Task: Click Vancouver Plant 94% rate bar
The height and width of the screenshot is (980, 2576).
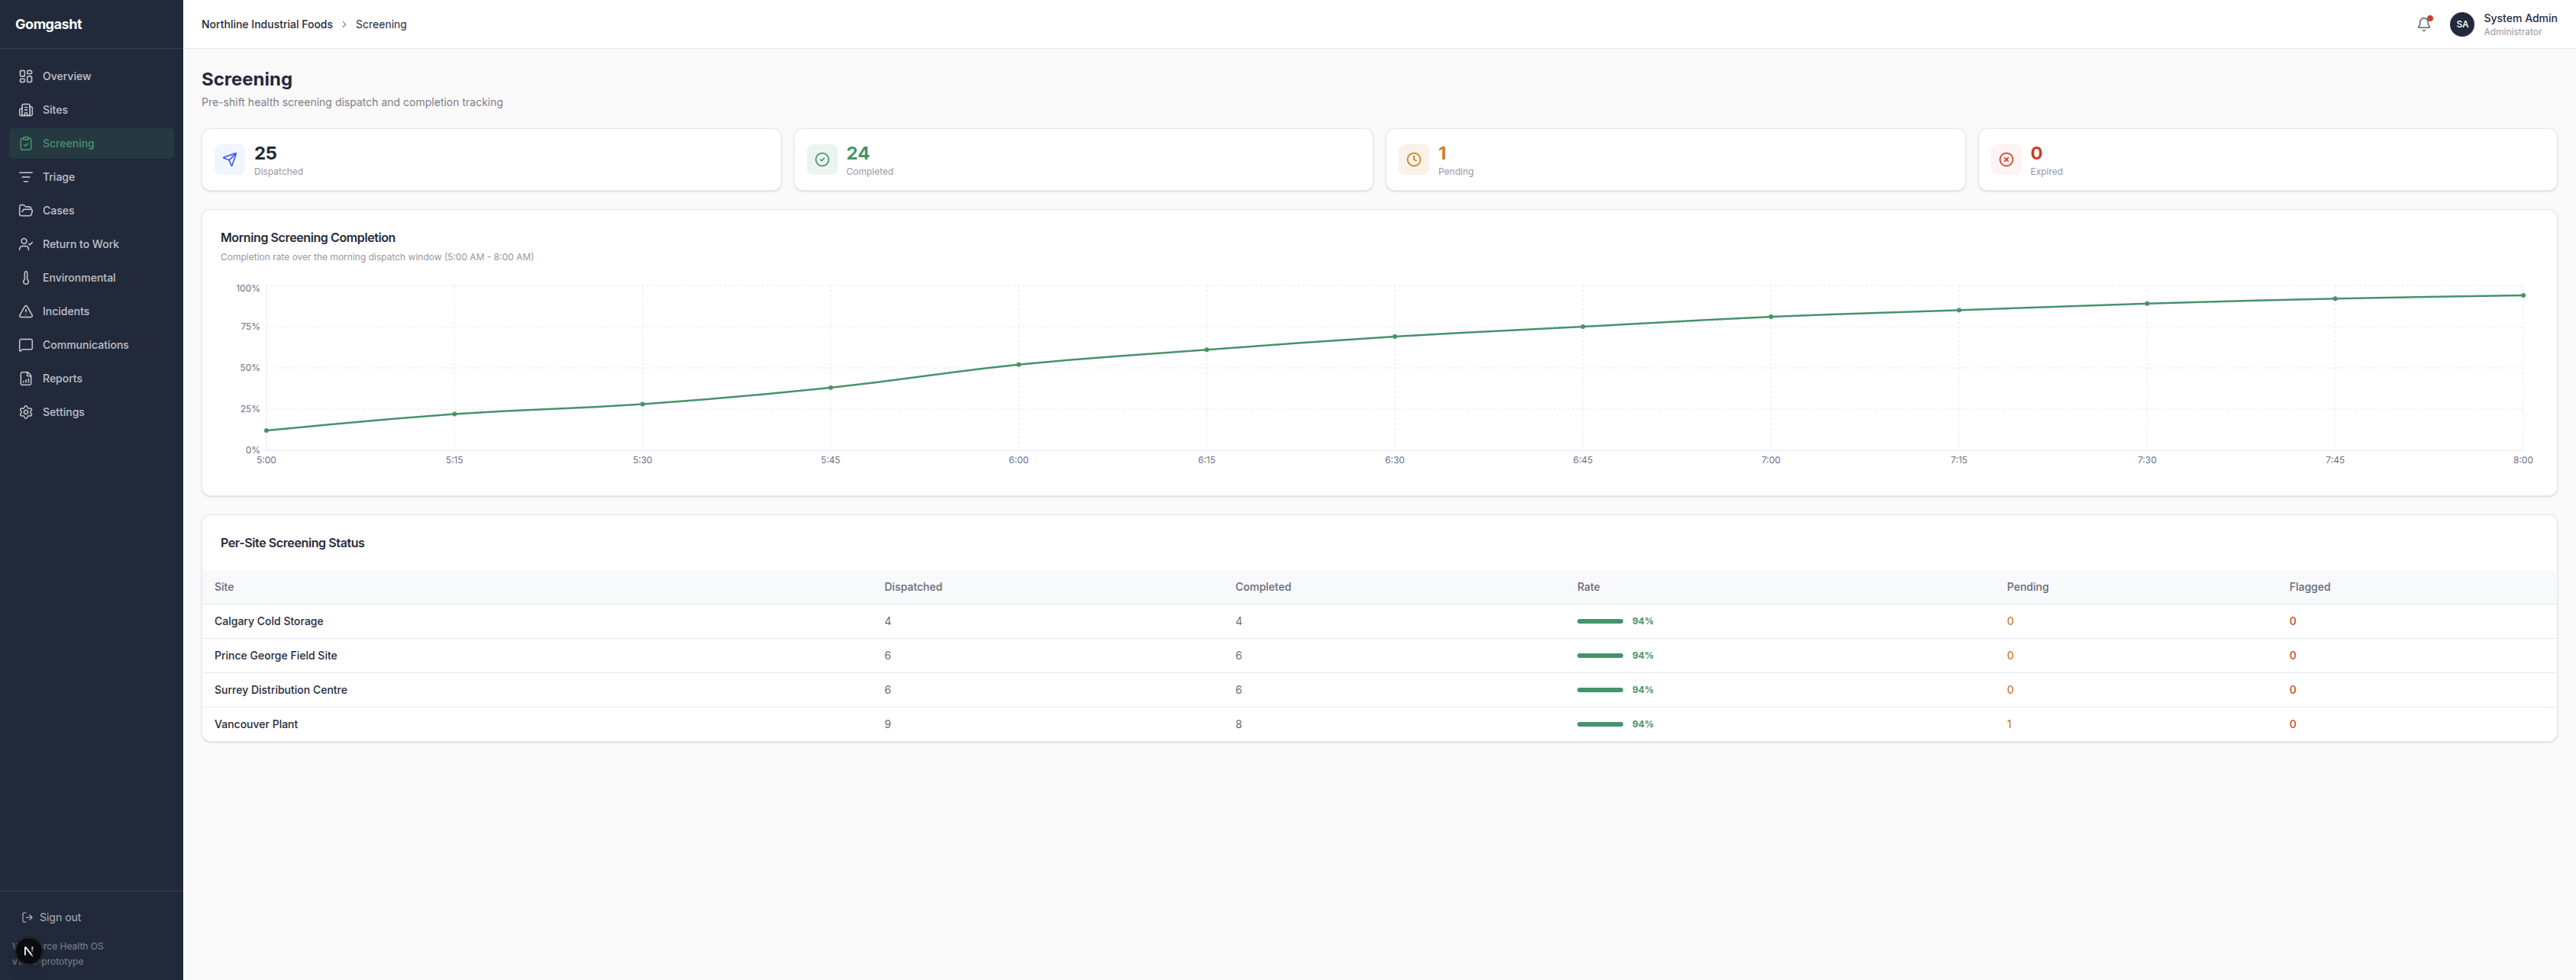Action: pos(1600,724)
